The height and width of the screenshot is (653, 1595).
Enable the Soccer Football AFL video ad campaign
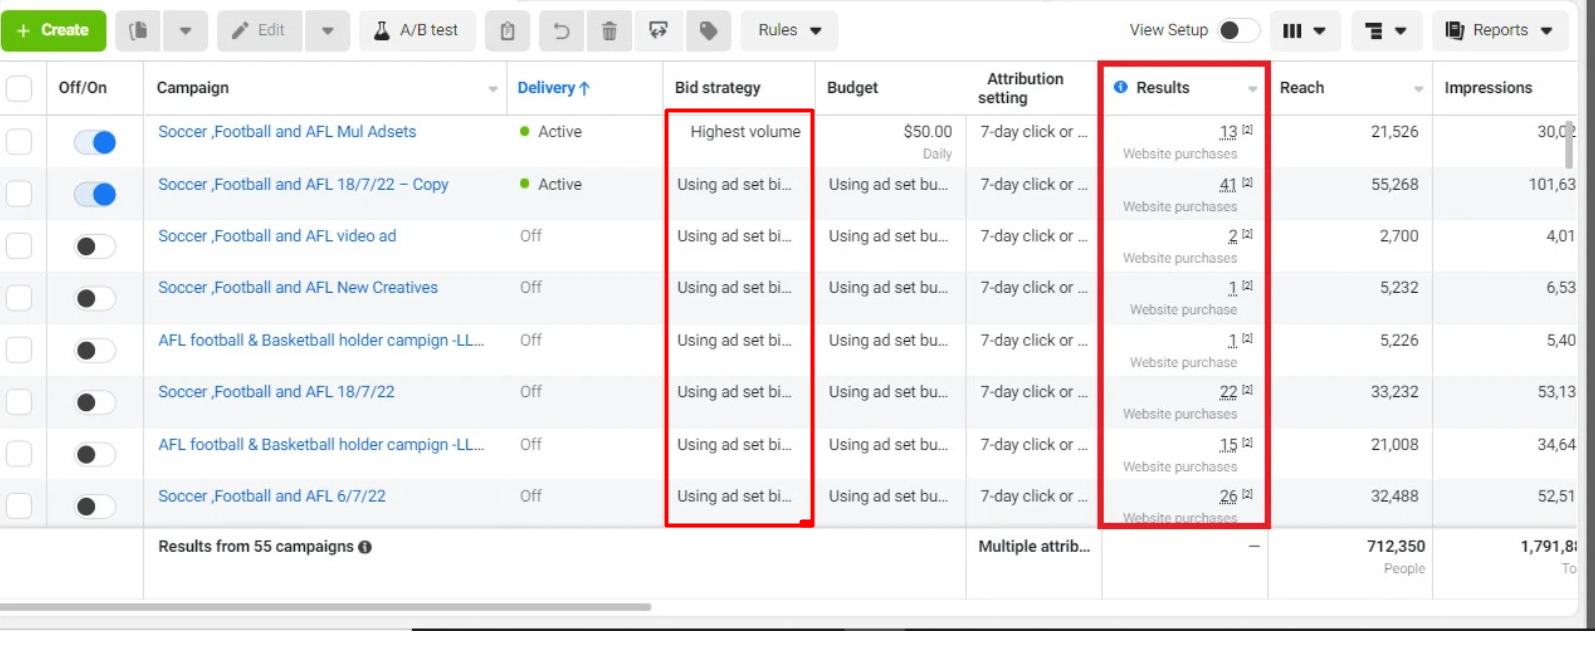[x=95, y=247]
